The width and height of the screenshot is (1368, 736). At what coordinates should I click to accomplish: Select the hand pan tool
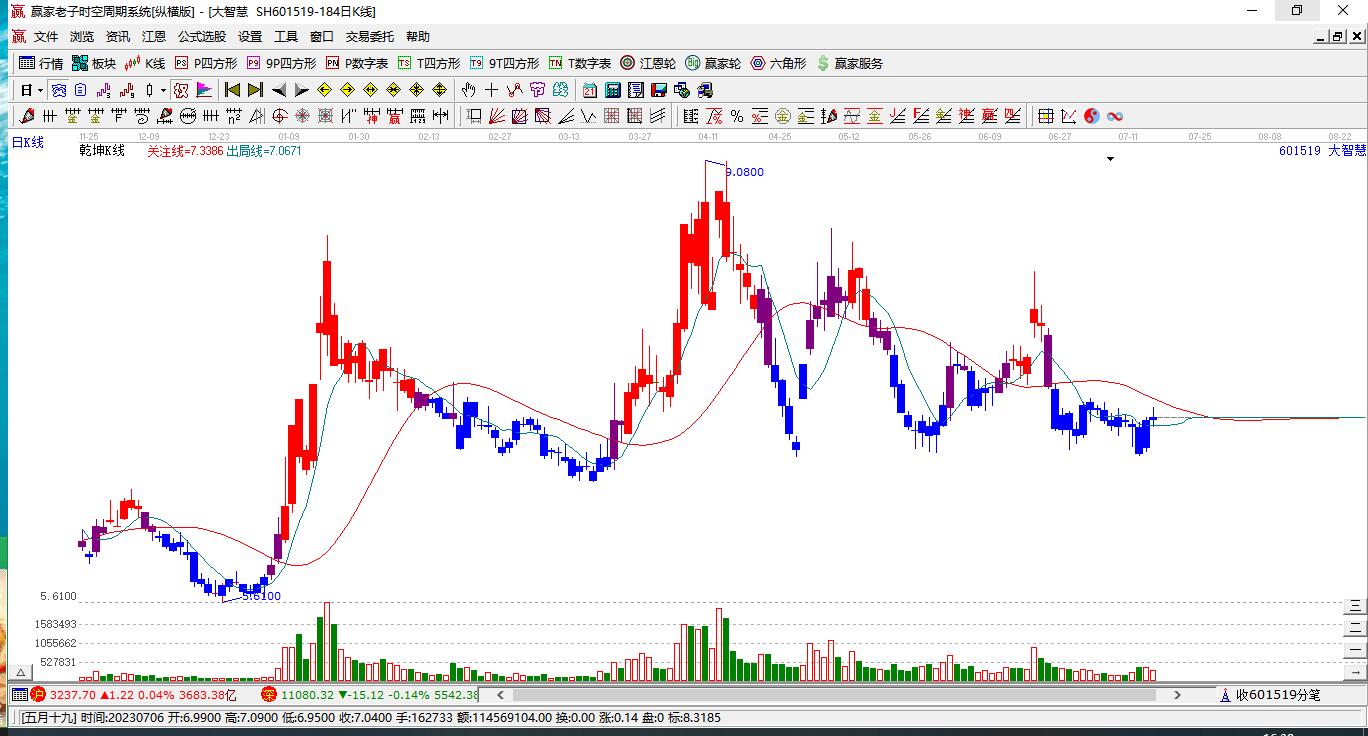click(x=468, y=90)
